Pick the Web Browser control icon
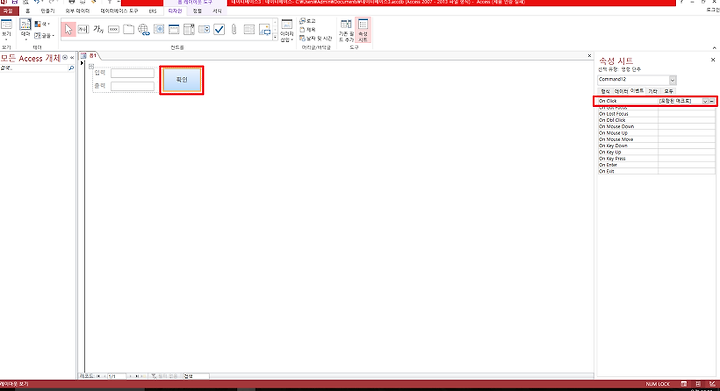 [159, 29]
